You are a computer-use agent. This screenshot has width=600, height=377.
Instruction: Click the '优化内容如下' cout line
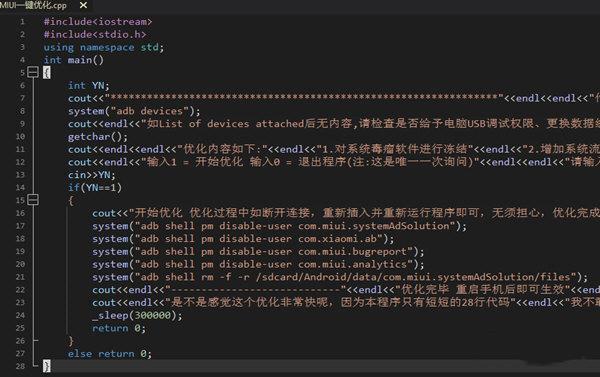tap(334, 149)
